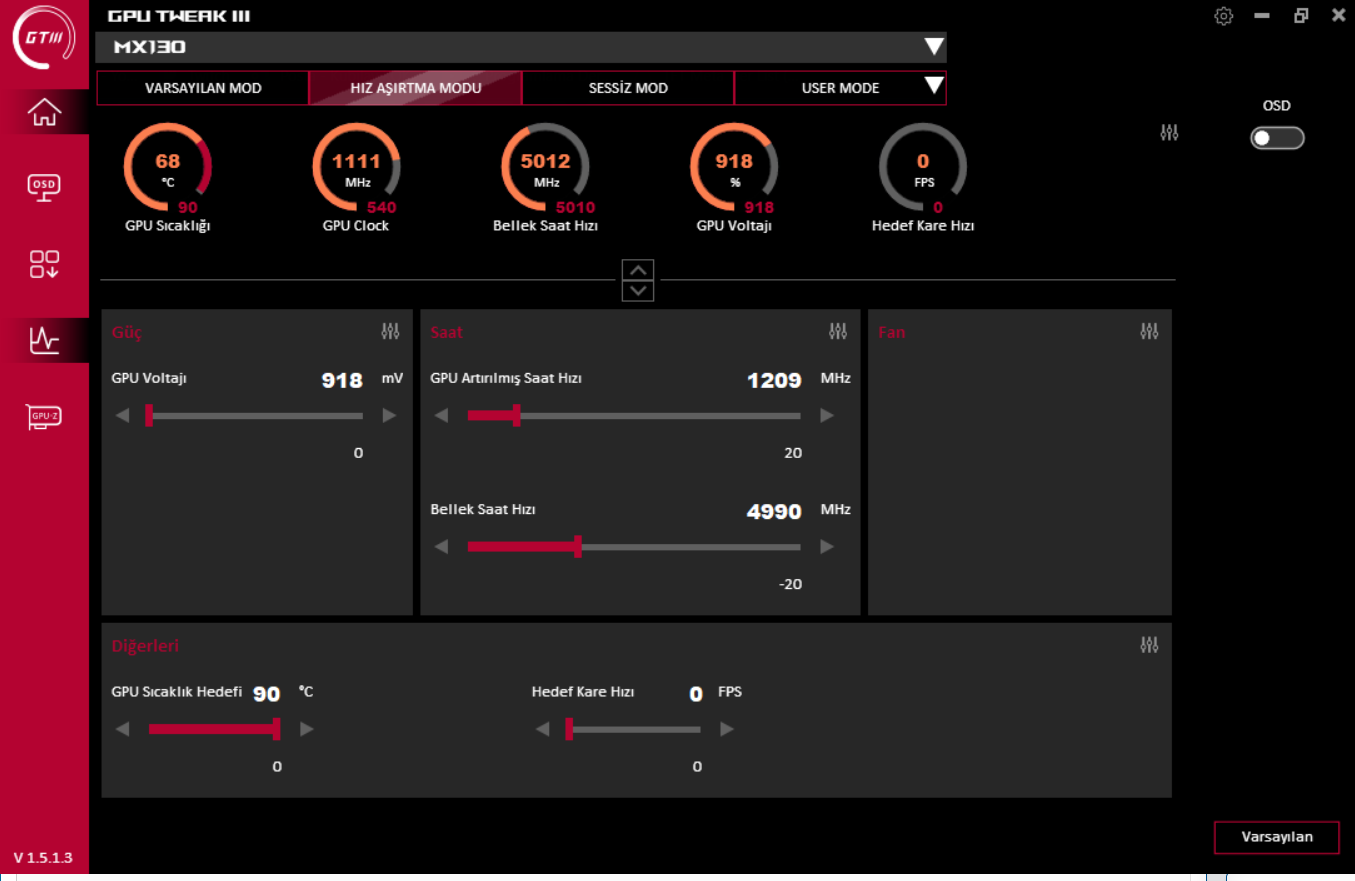Click the 90 °C temperature target value
Viewport: 1355px width, 881px height.
coord(266,694)
